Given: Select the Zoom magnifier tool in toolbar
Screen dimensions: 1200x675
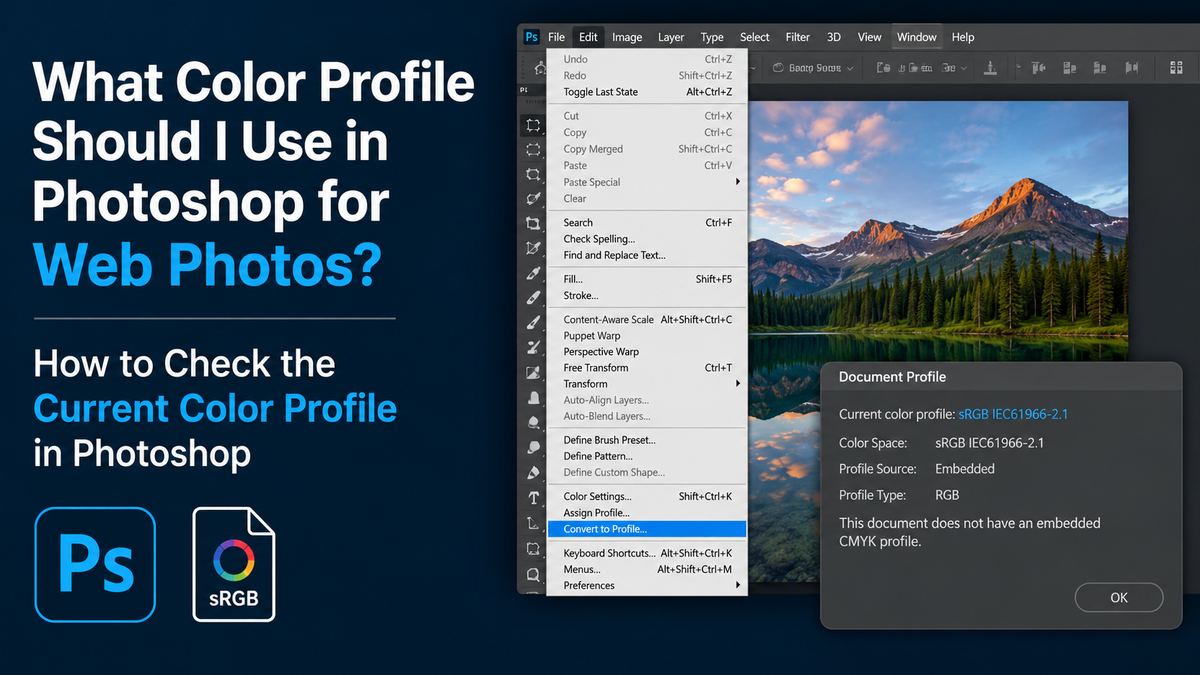Looking at the screenshot, I should coord(533,574).
